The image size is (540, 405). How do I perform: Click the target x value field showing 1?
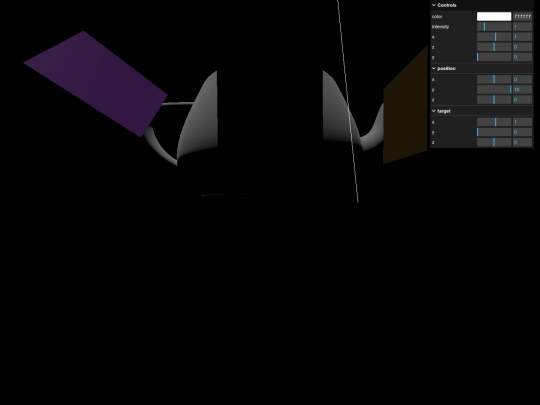tap(522, 122)
